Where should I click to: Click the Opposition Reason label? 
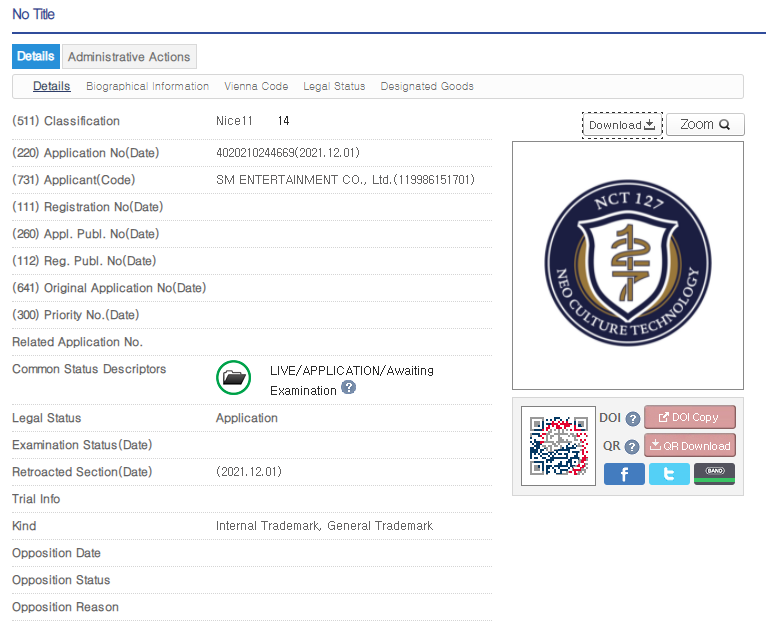click(x=65, y=607)
